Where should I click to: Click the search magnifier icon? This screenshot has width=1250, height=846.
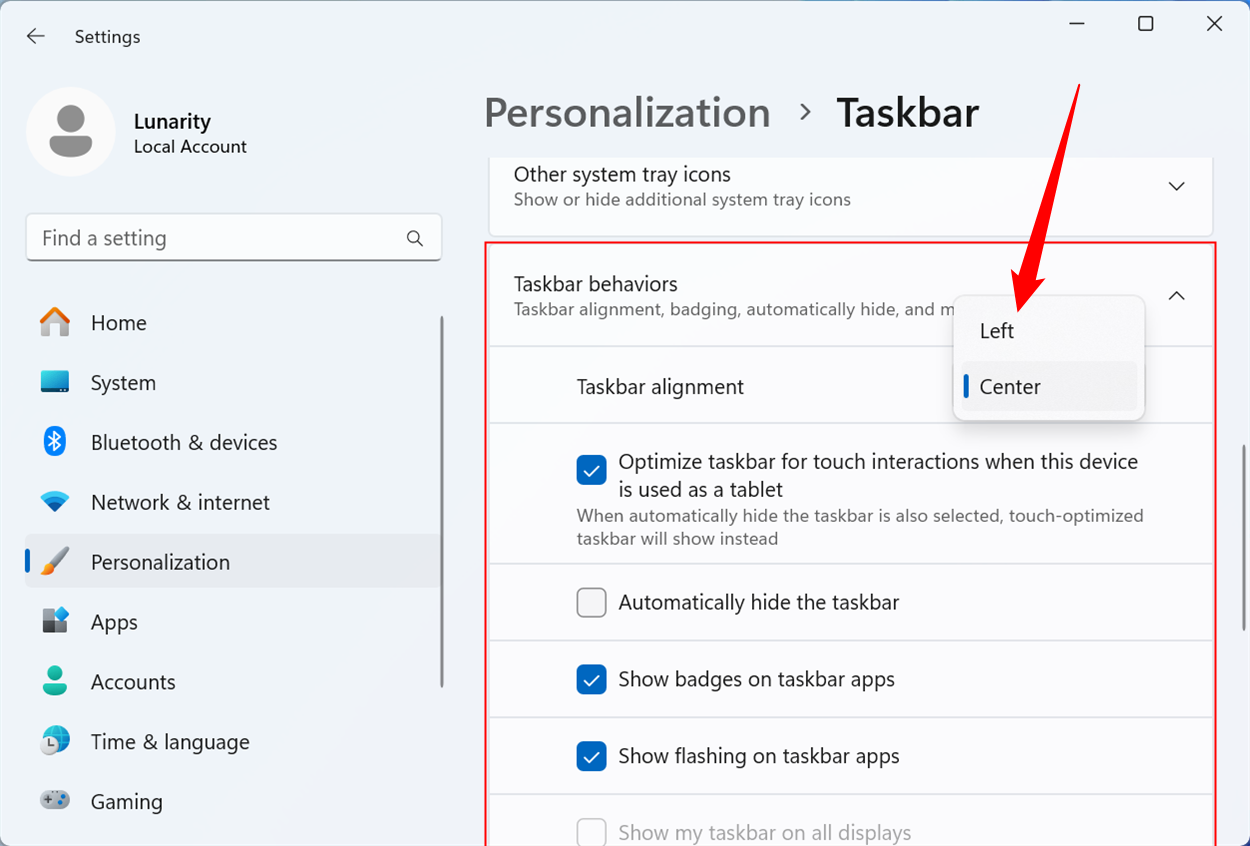click(415, 238)
